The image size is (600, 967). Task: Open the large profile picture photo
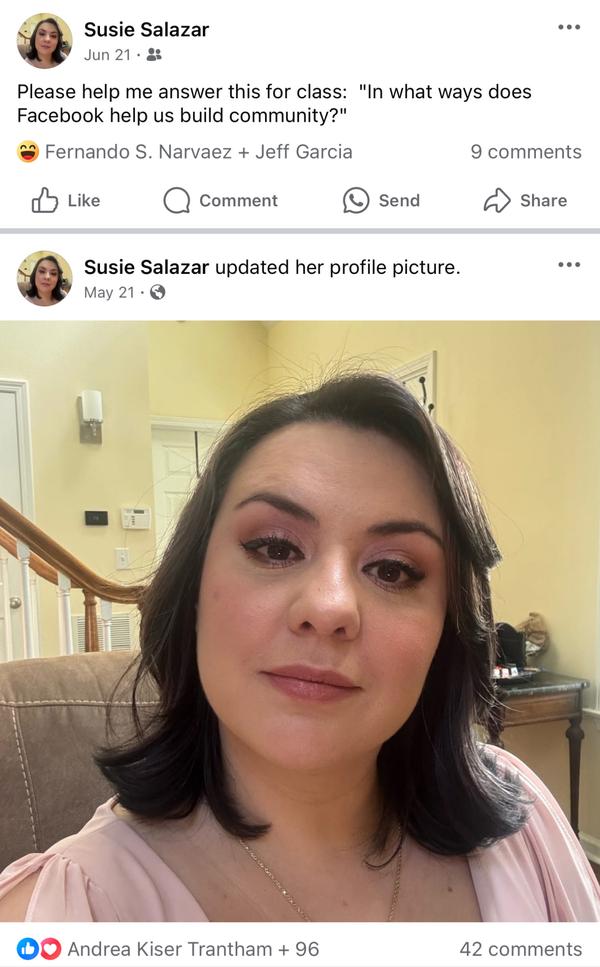click(300, 621)
